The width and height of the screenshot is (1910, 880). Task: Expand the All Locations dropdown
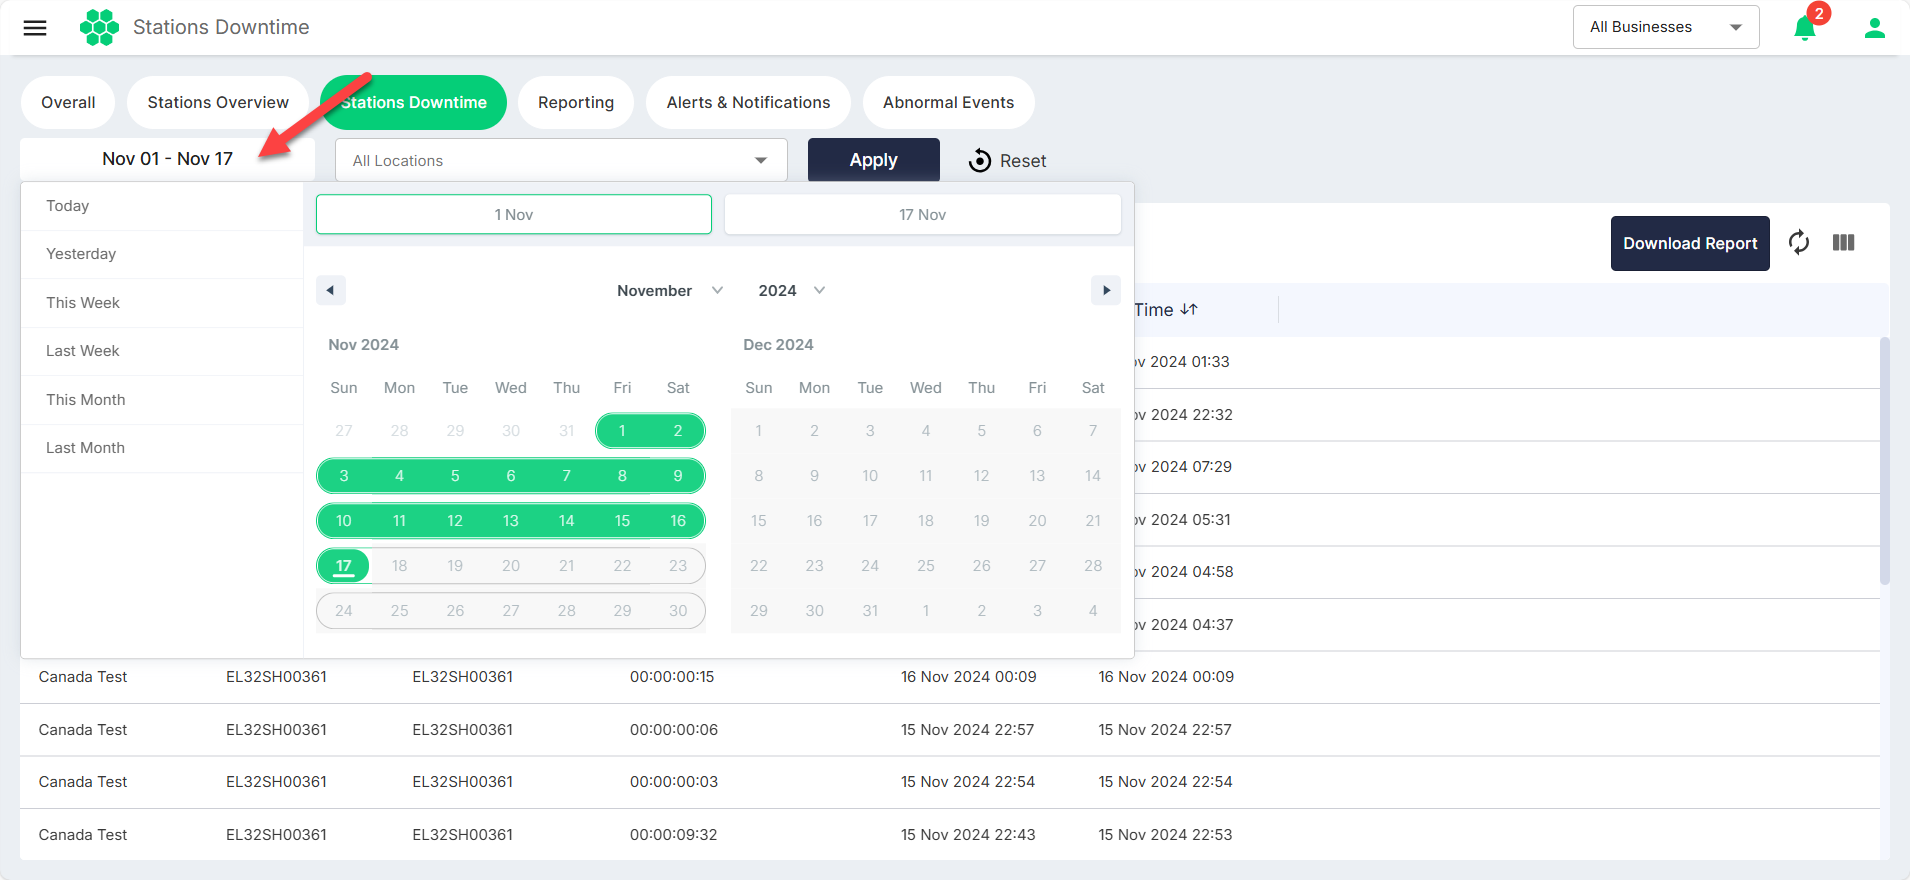[561, 160]
